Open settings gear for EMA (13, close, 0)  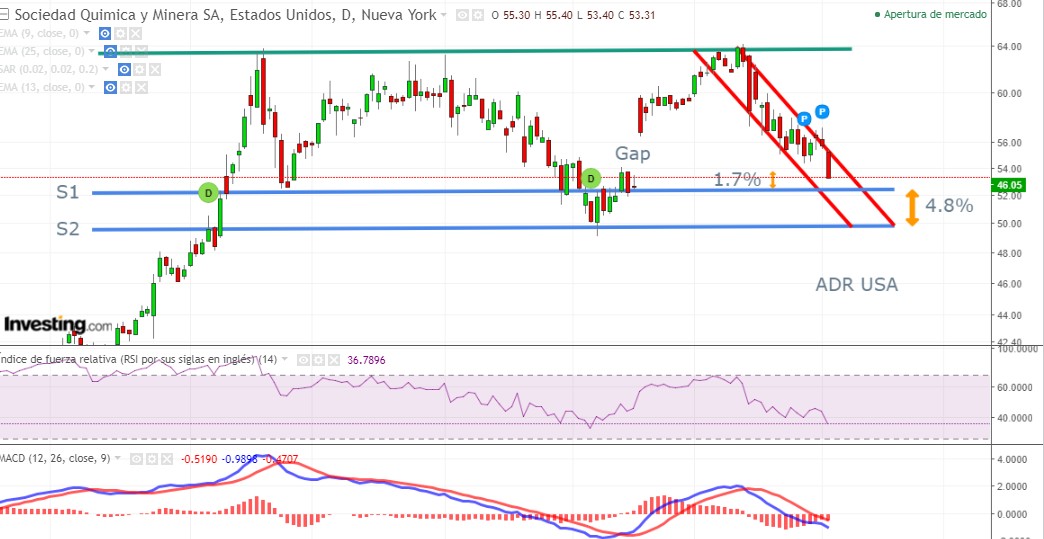127,87
